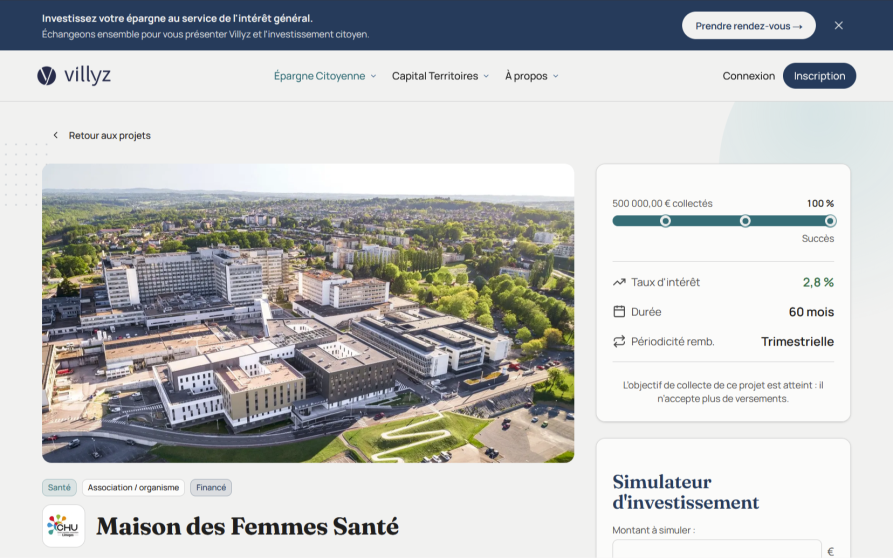The height and width of the screenshot is (558, 893).
Task: Click the Montant à simuler input field
Action: (716, 549)
